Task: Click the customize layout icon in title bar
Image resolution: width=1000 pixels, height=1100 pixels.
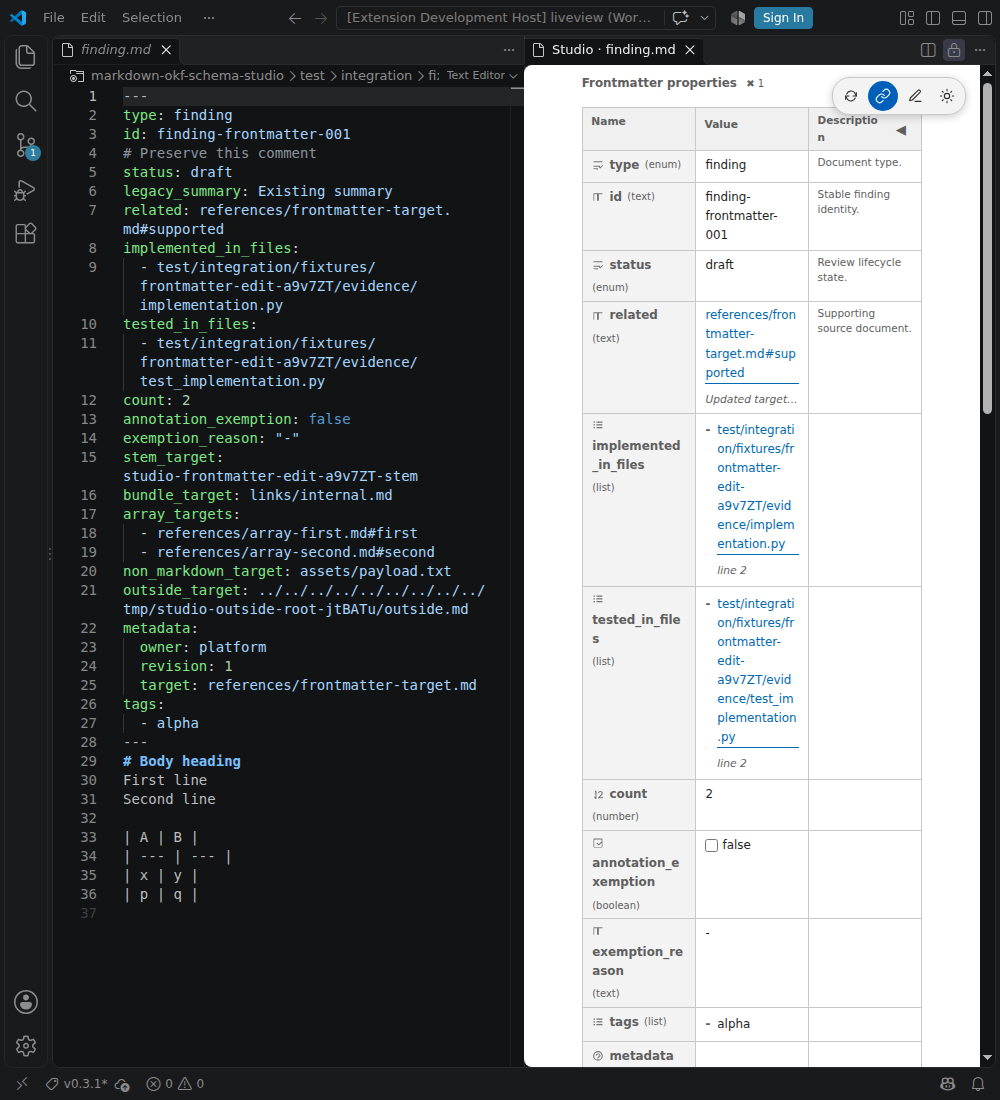Action: pyautogui.click(x=907, y=18)
